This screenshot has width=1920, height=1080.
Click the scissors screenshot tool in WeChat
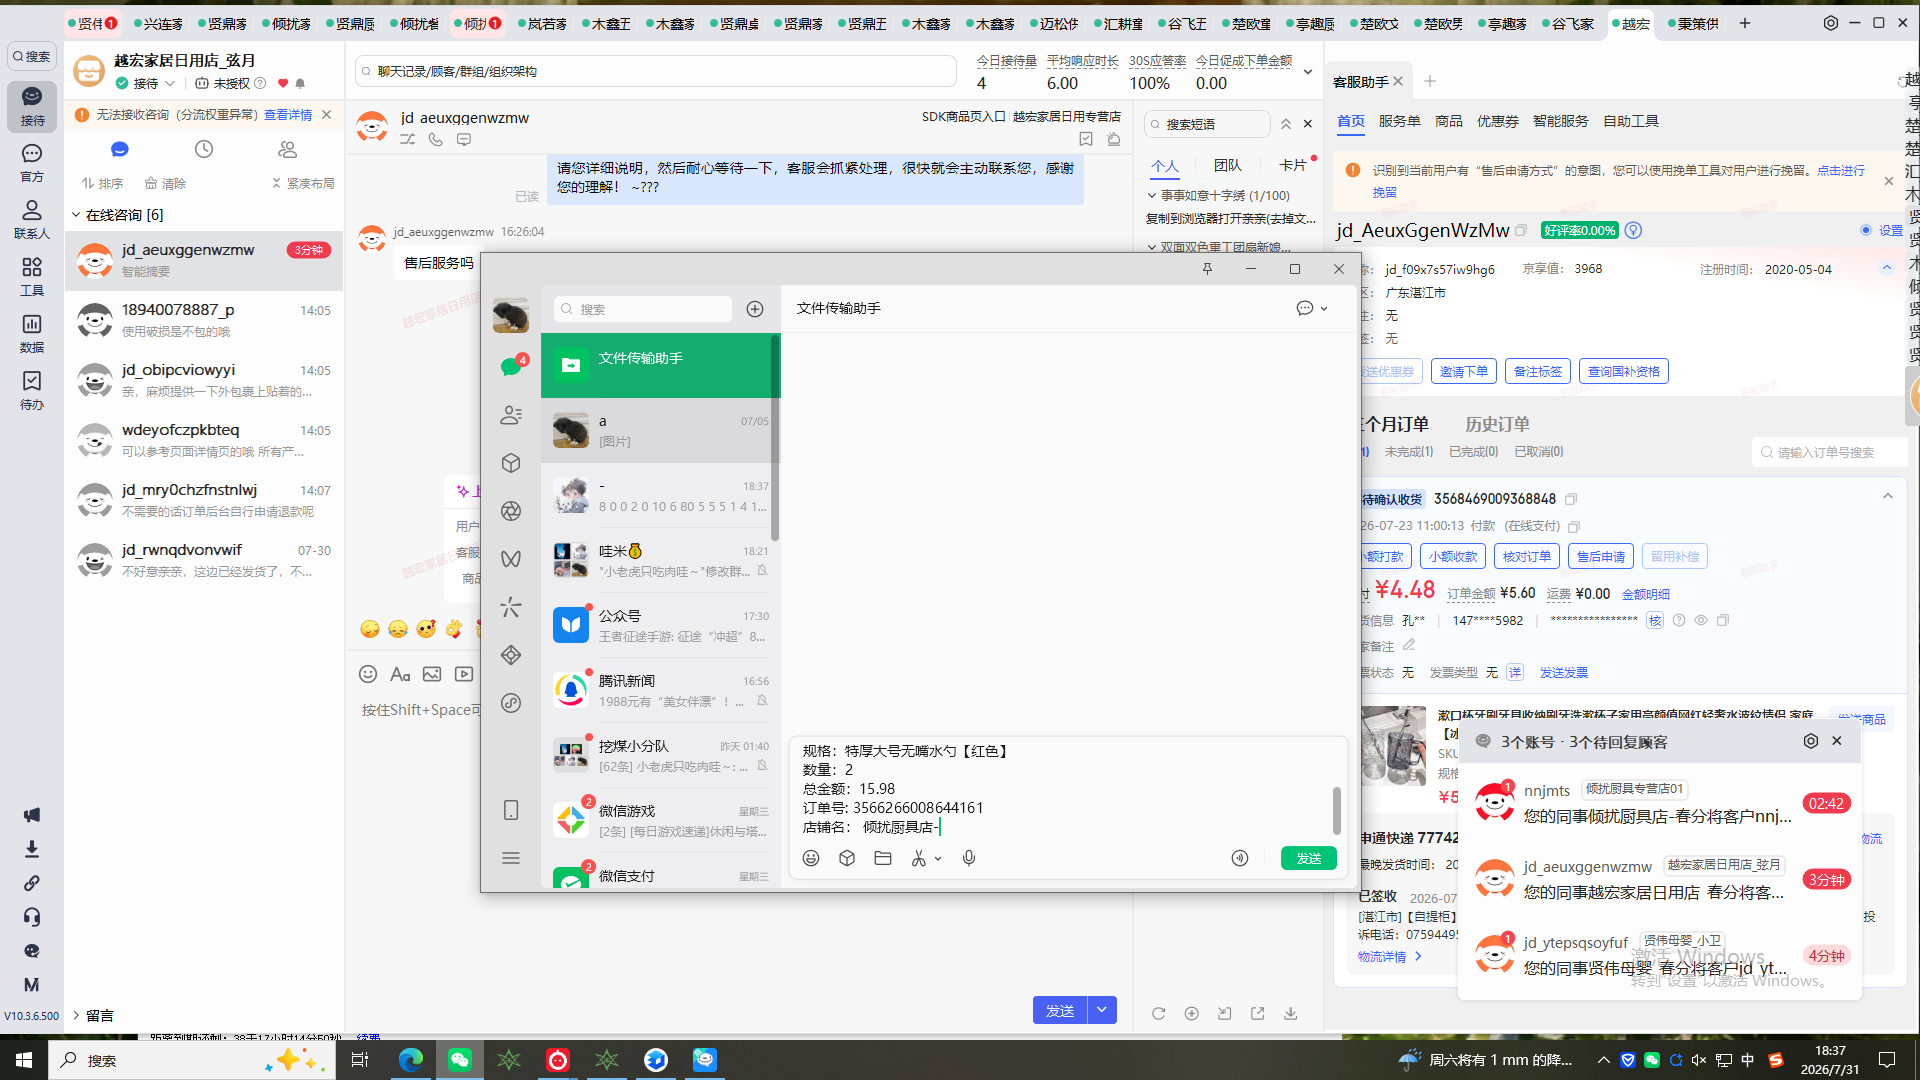pyautogui.click(x=919, y=858)
